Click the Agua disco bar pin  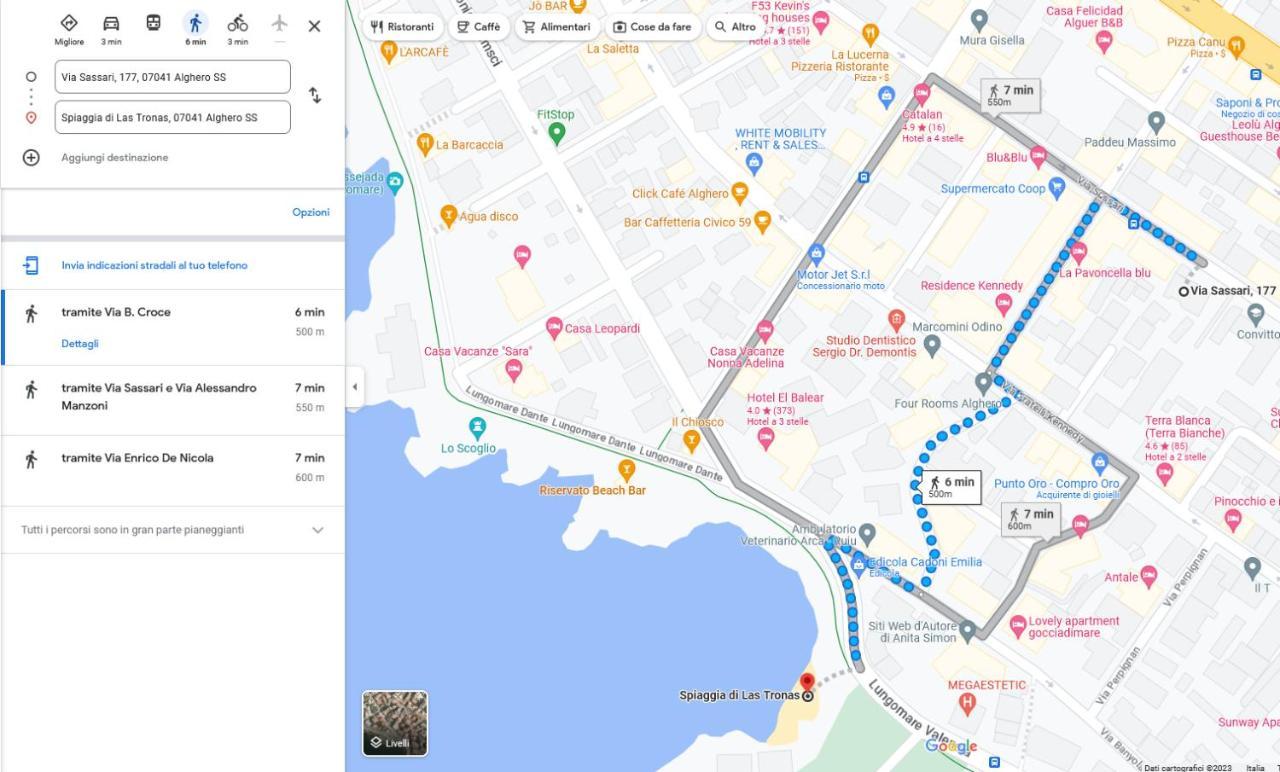tap(449, 215)
